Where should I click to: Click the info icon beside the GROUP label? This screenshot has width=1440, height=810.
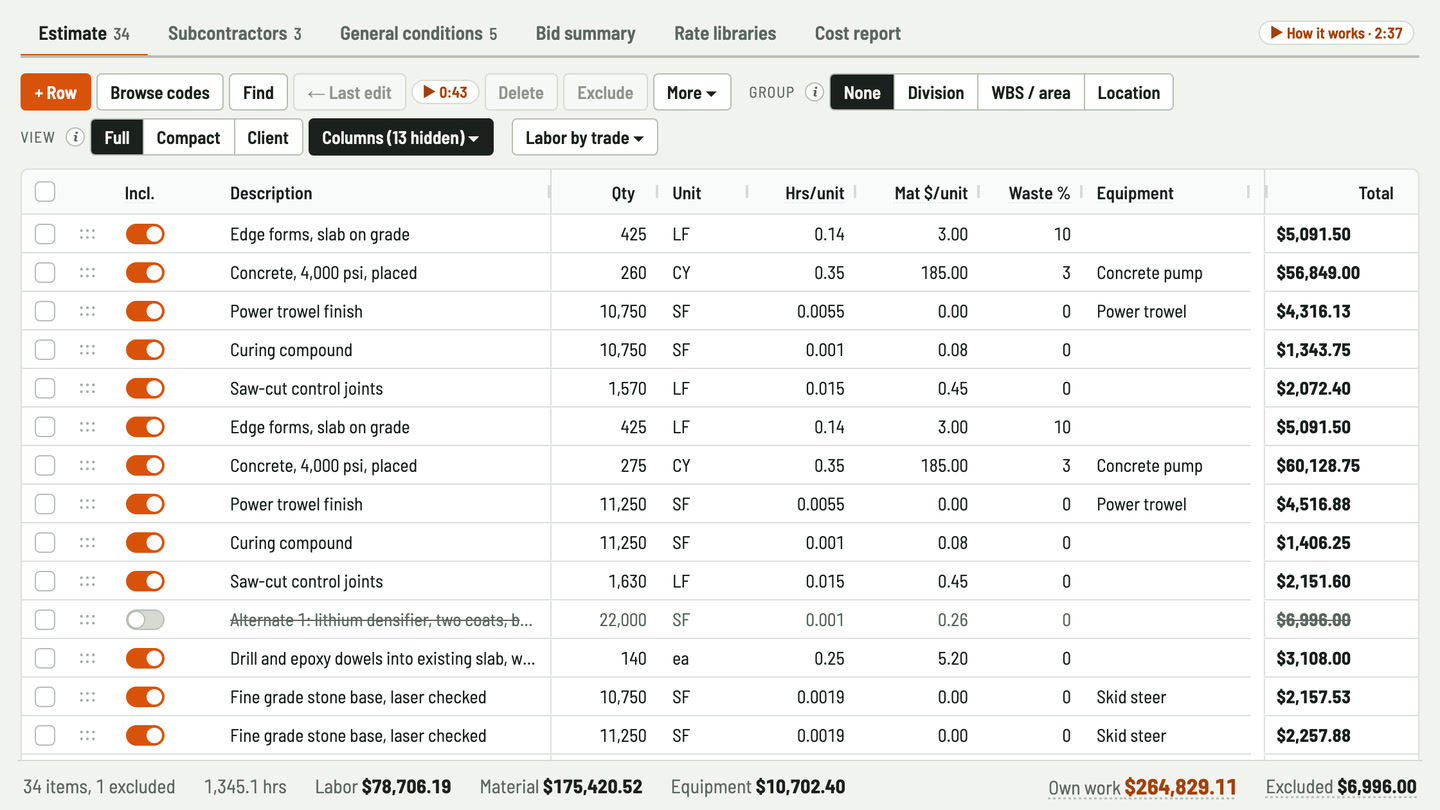pos(815,92)
